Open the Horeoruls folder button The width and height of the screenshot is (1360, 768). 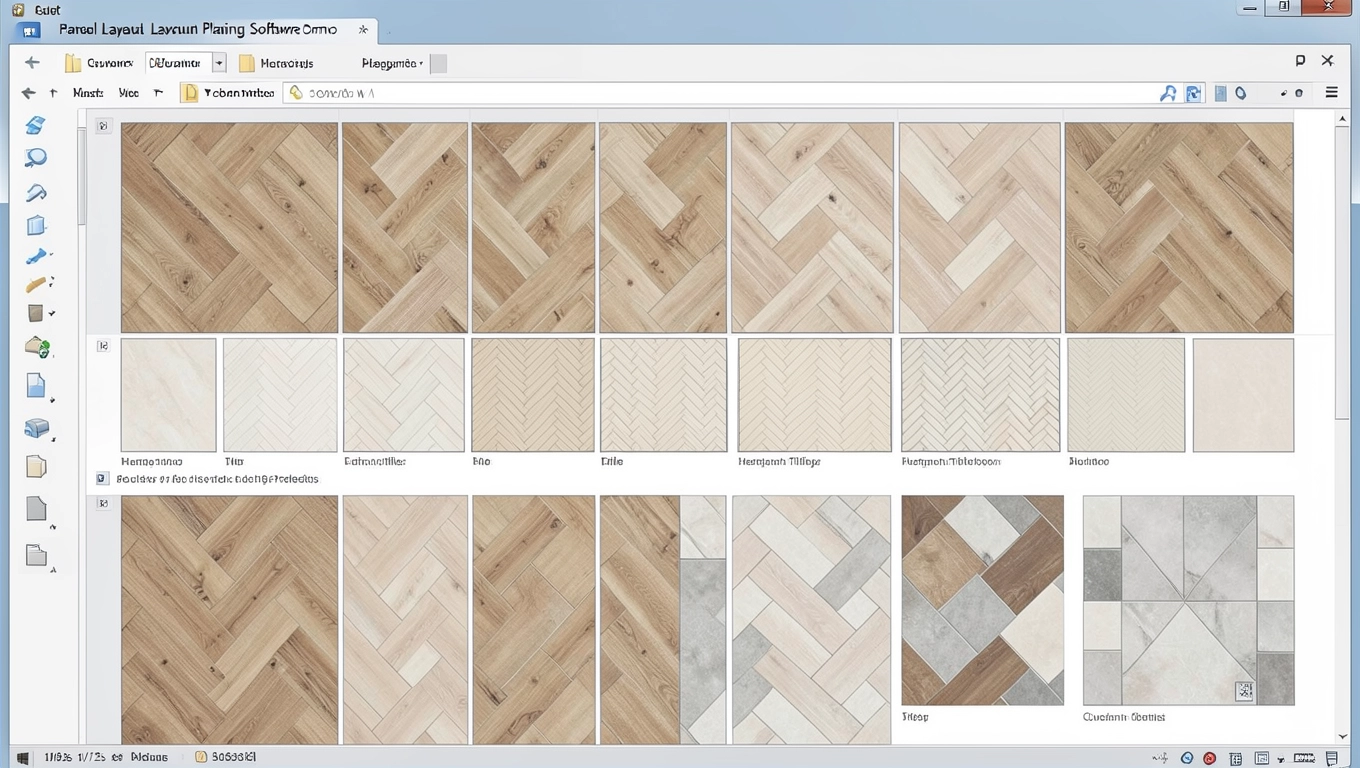[276, 63]
